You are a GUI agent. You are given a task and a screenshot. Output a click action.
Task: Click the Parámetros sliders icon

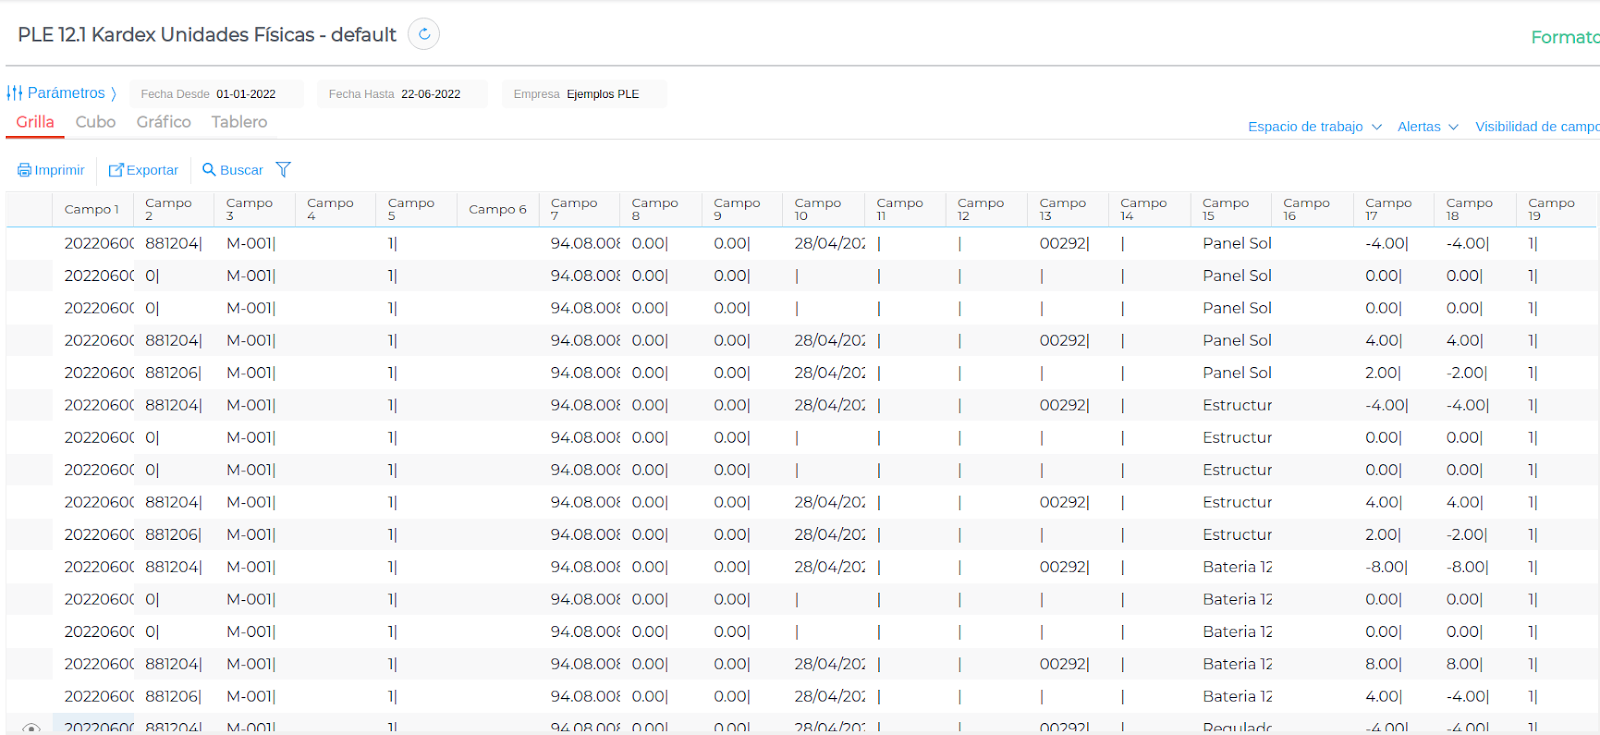14,93
